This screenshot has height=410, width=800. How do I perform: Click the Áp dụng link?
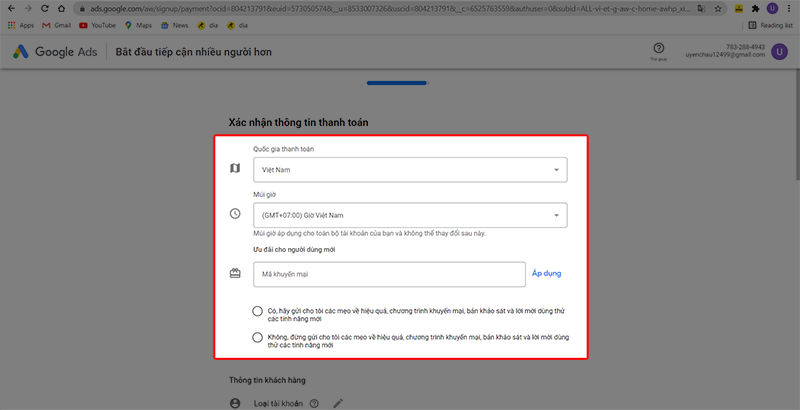pyautogui.click(x=548, y=273)
